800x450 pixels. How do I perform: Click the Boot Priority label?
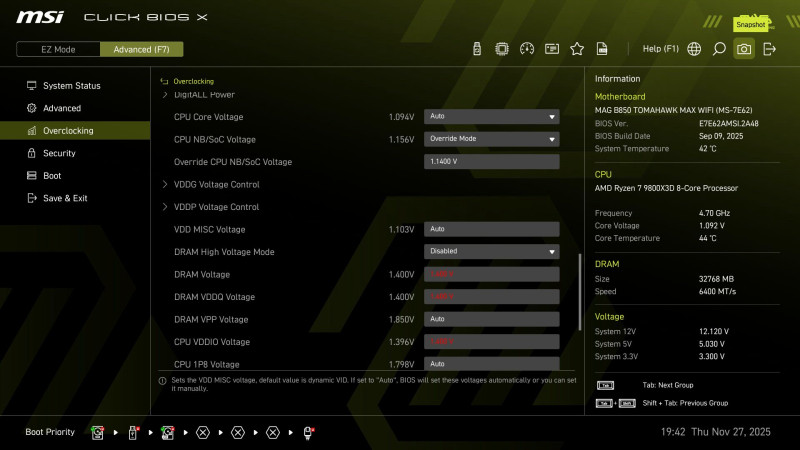(50, 432)
